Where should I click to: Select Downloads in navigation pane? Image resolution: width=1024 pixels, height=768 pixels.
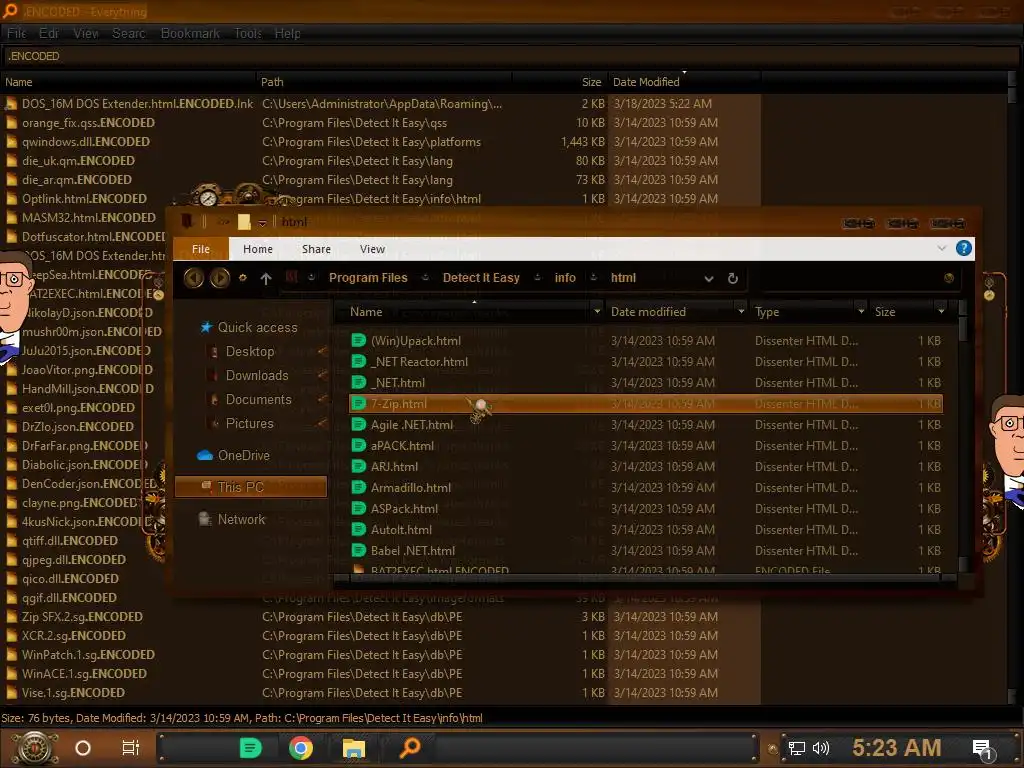pyautogui.click(x=257, y=376)
